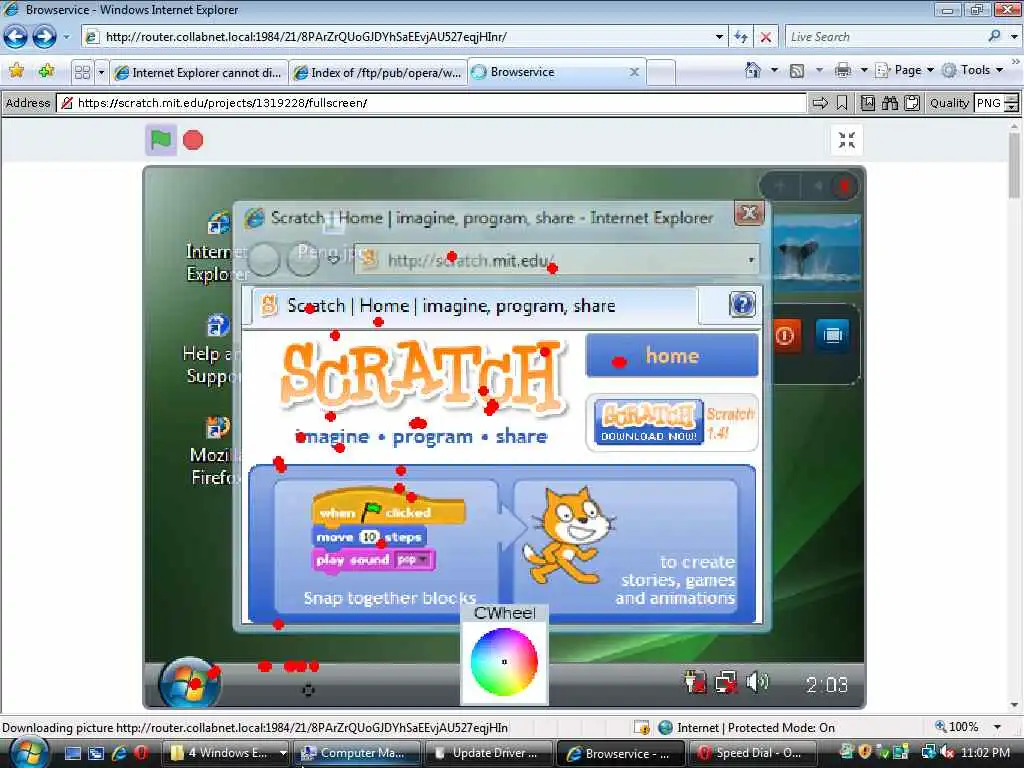Open the Quick Tabs grid icon
1024x768 pixels.
click(82, 72)
